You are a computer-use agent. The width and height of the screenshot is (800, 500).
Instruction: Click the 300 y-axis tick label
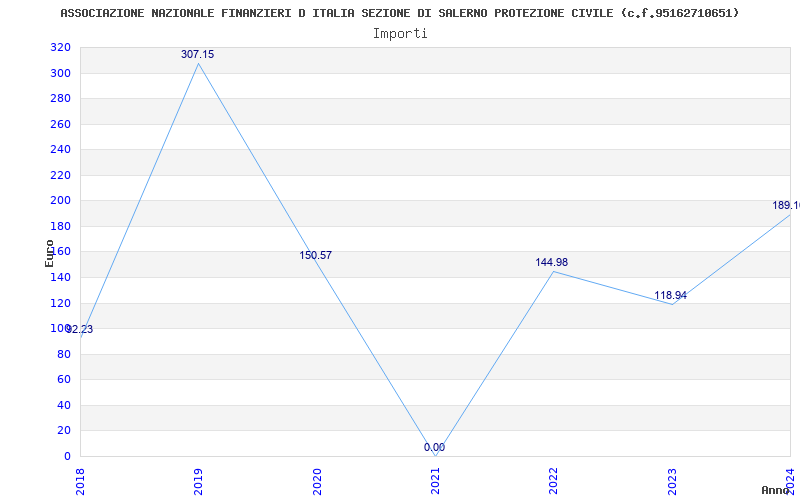click(x=60, y=73)
